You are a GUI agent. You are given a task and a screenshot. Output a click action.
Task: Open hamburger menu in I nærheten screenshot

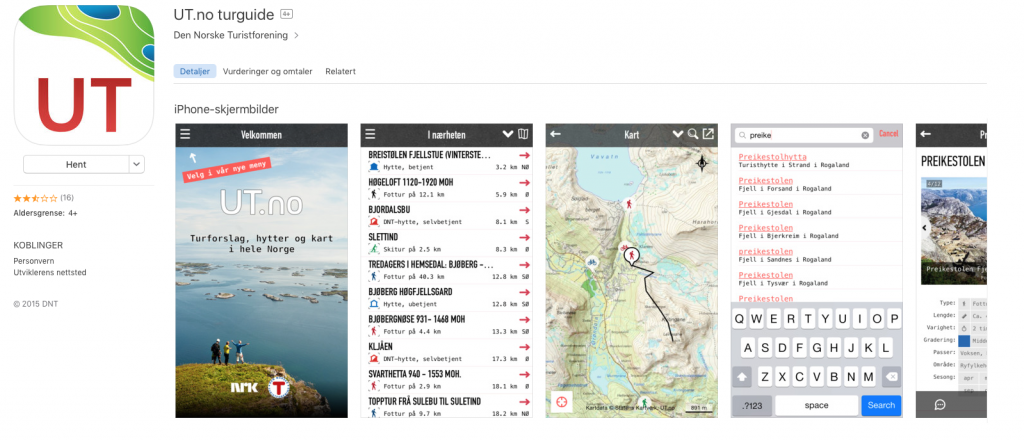(370, 135)
